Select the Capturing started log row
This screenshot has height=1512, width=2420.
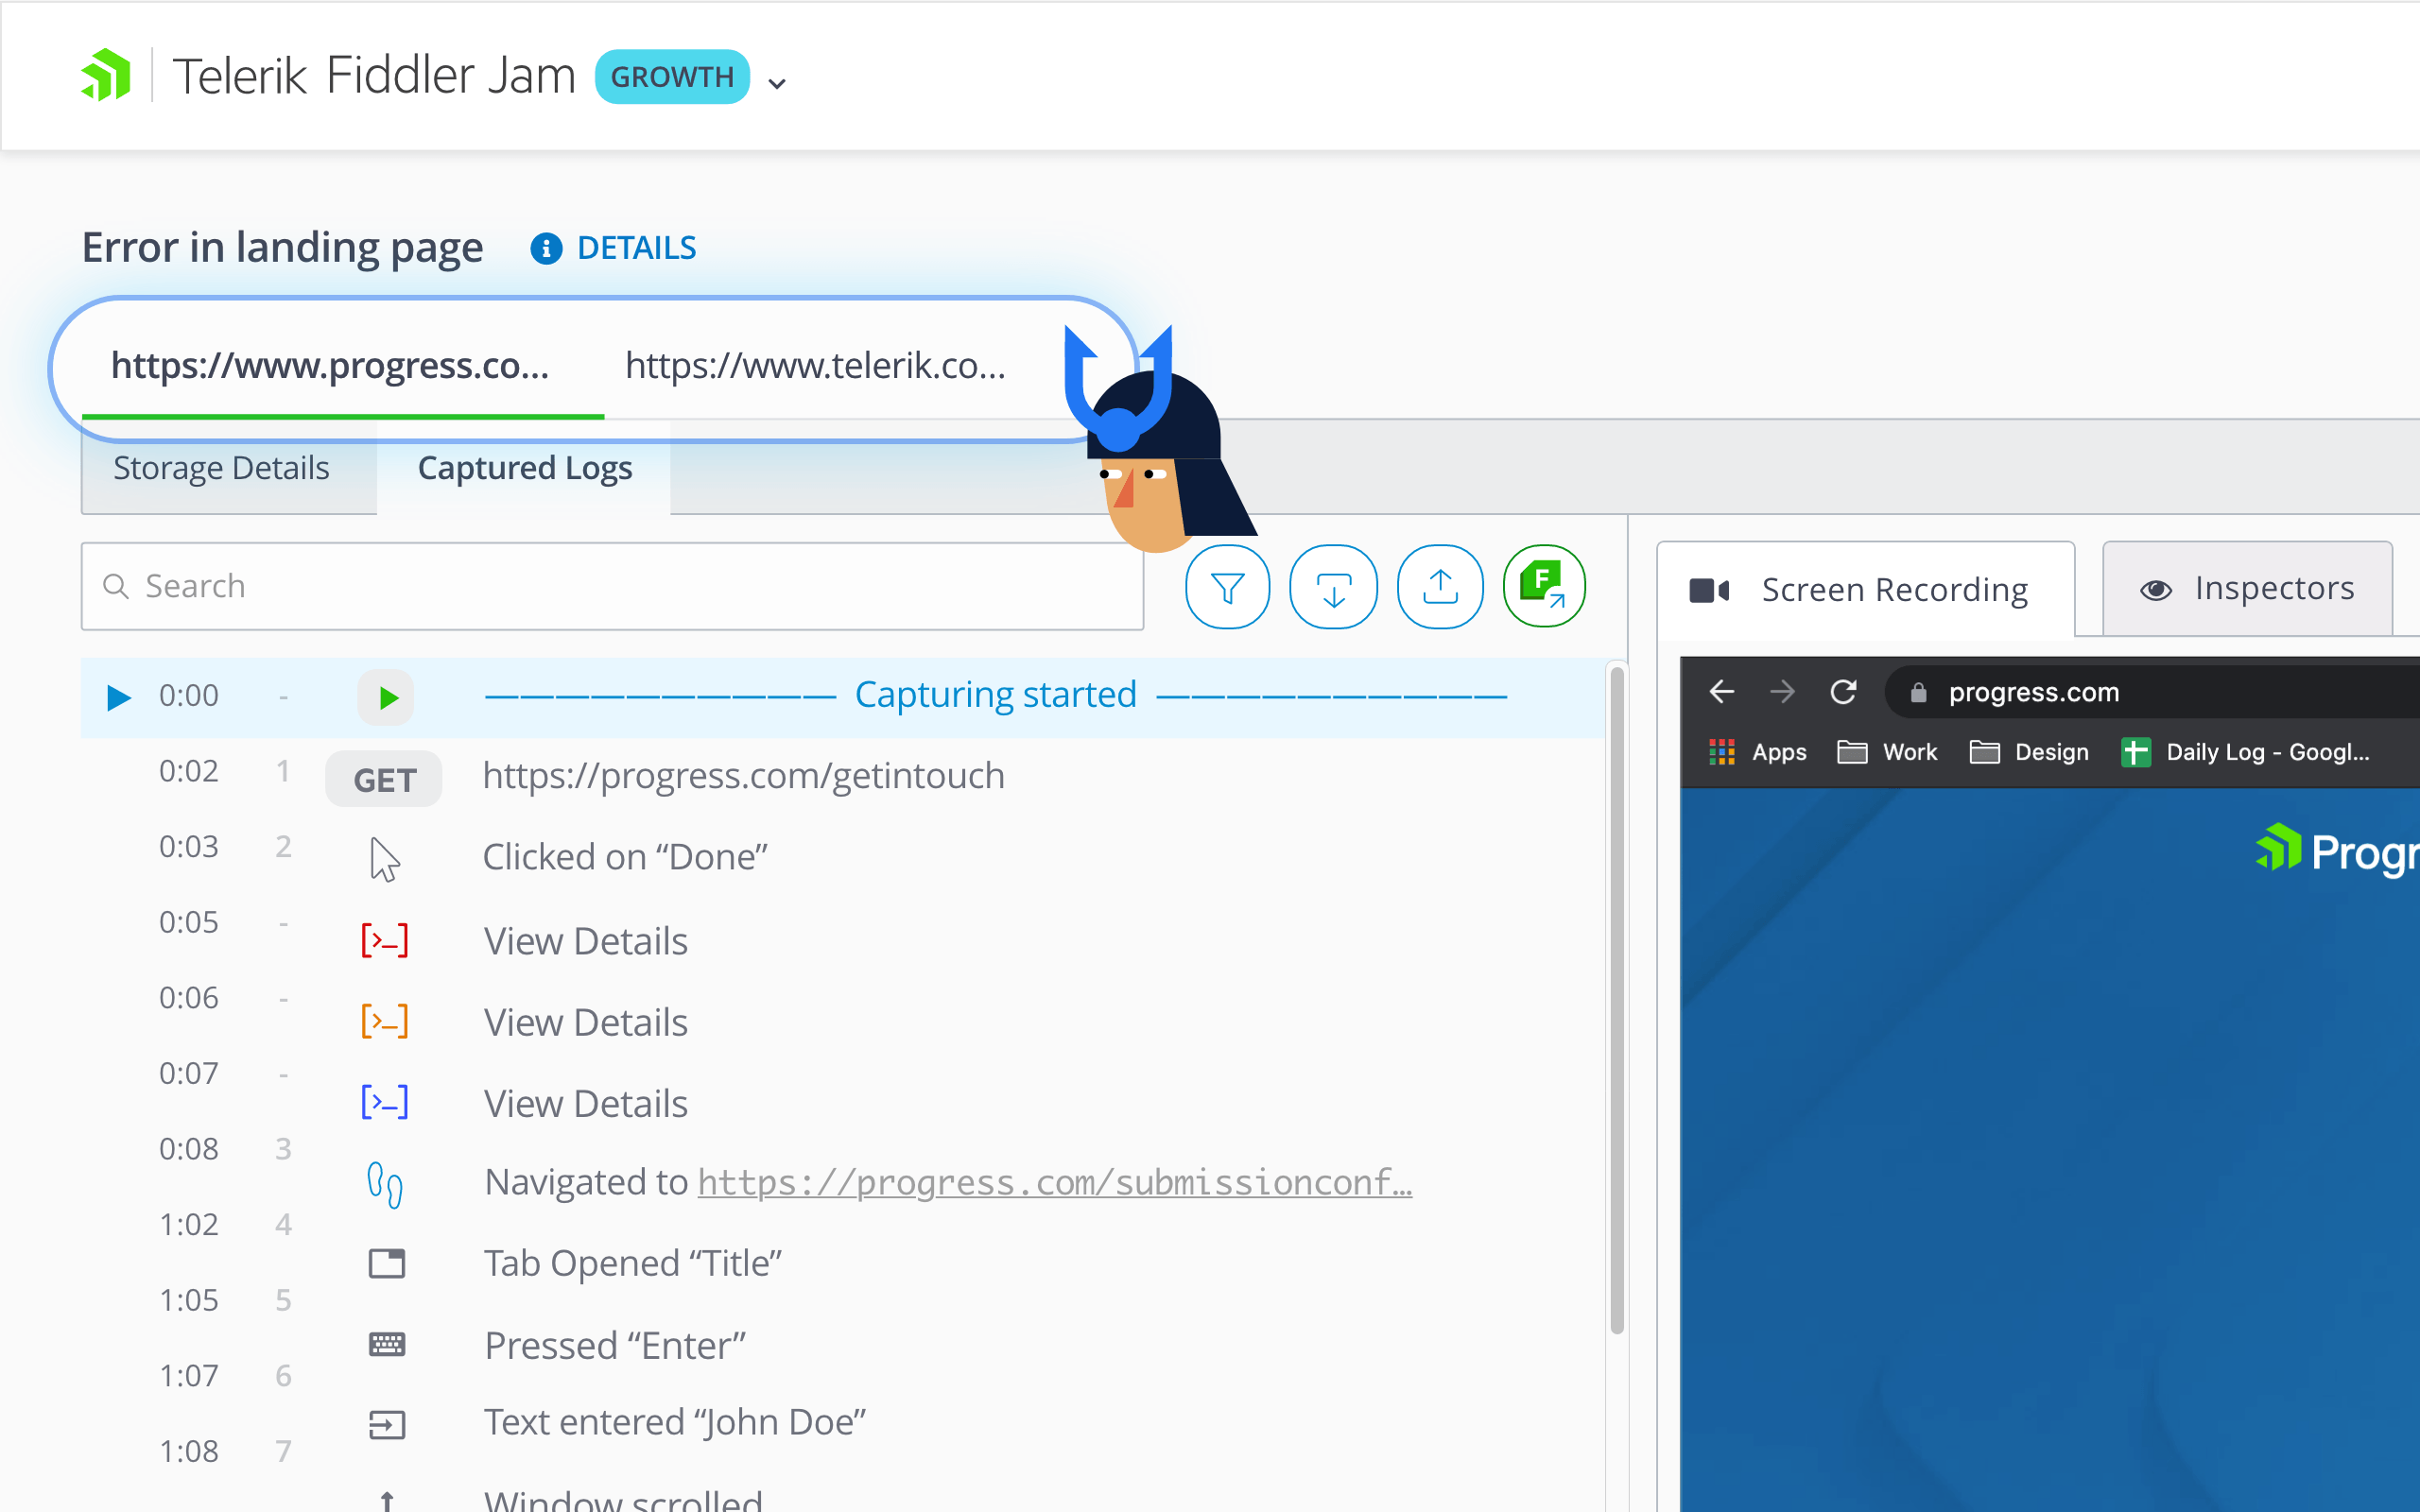[843, 697]
